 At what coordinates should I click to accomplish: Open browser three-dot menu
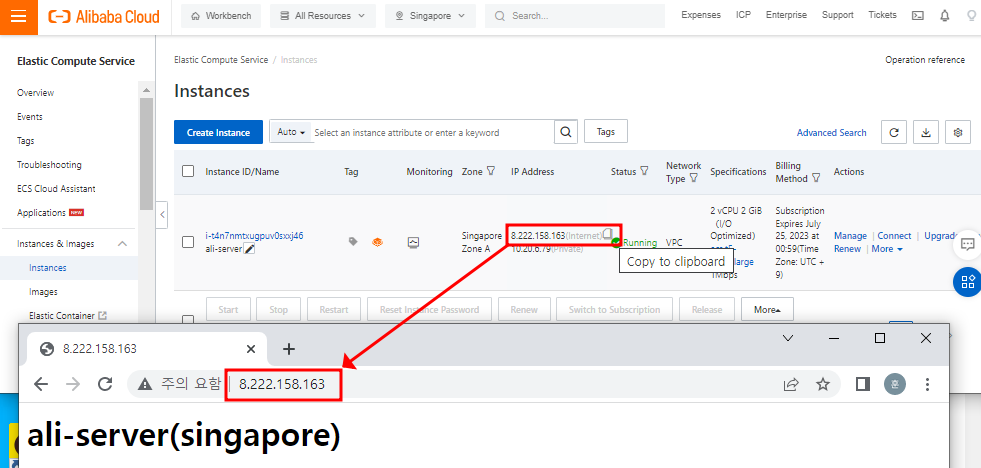(927, 384)
